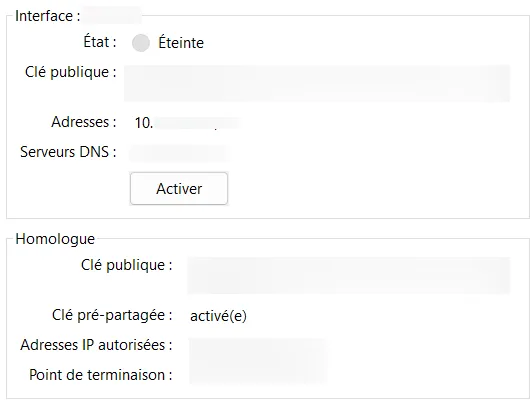Select the Adresses value starting with 10.
This screenshot has width=530, height=400.
[187, 123]
